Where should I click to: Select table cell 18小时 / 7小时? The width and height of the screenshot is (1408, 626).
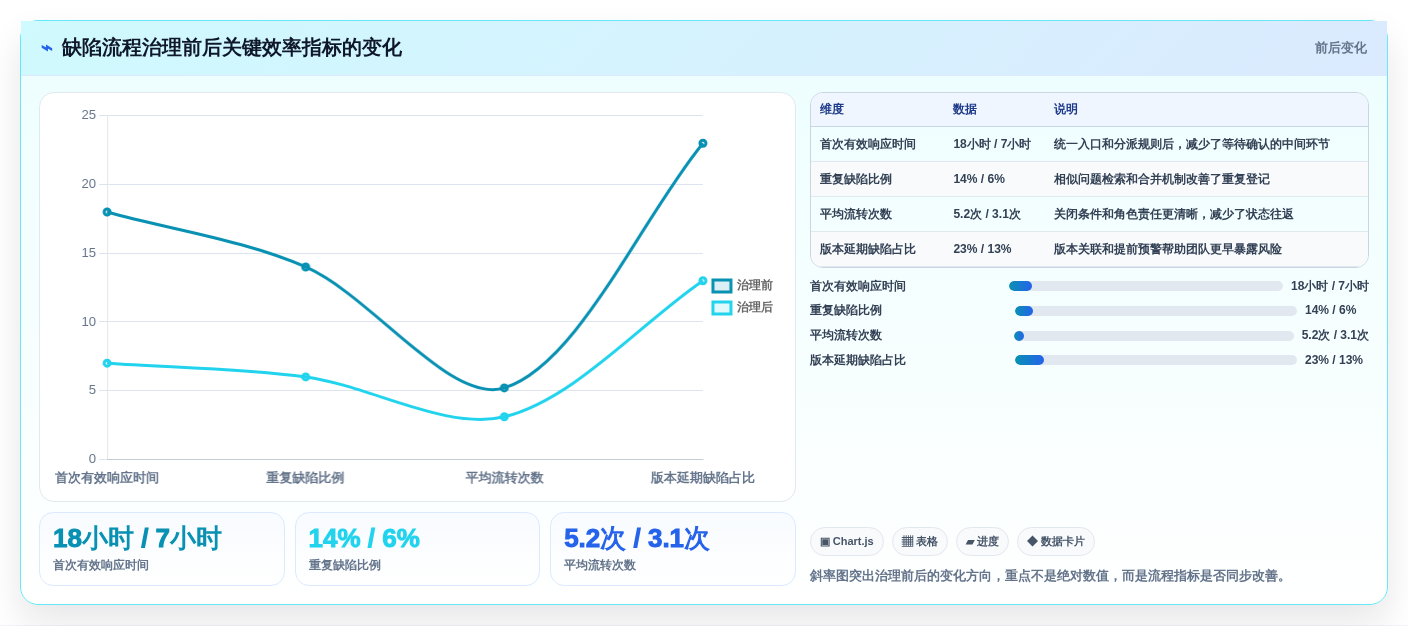tap(992, 144)
